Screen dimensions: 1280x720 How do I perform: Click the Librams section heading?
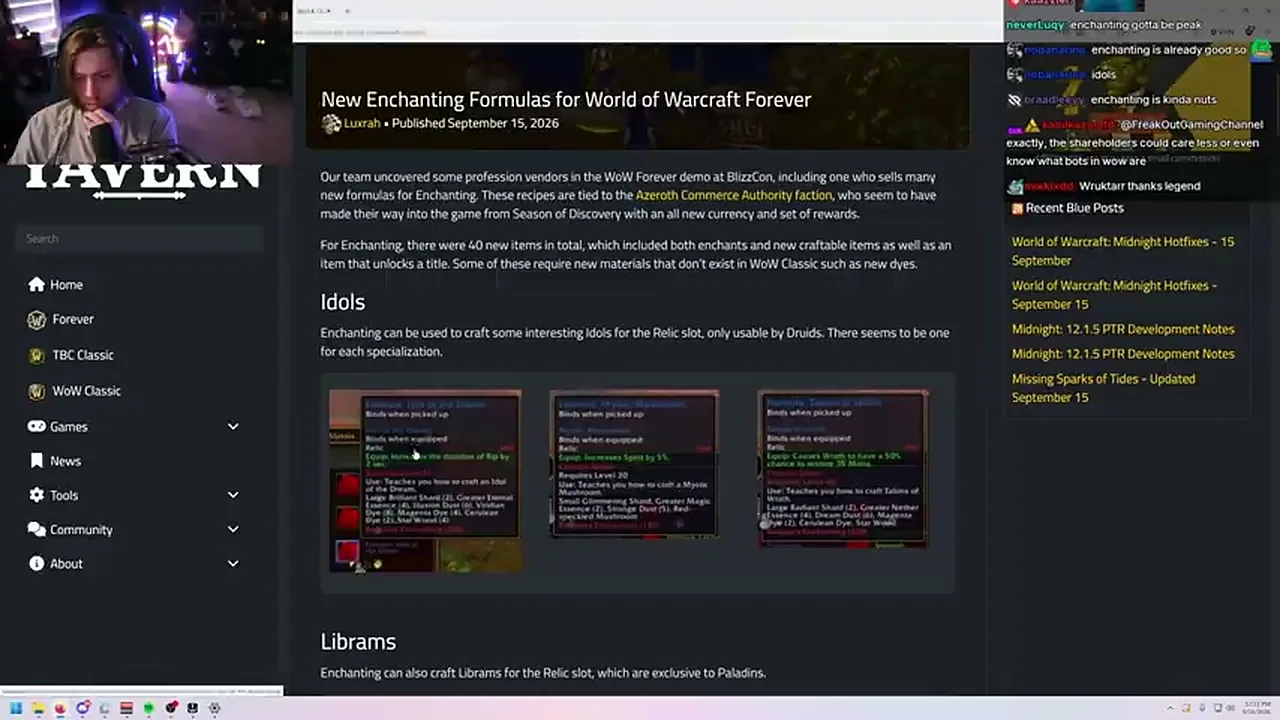pyautogui.click(x=358, y=642)
